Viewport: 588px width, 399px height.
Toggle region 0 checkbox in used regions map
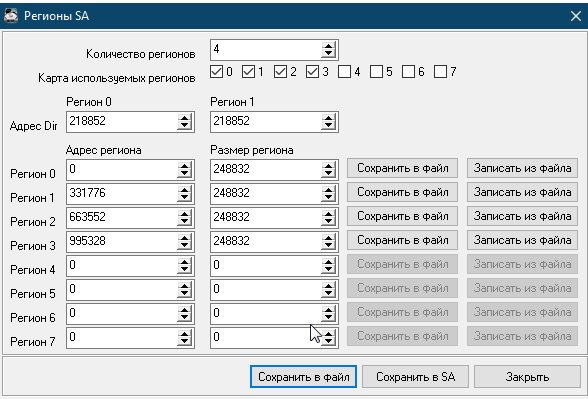coord(216,71)
